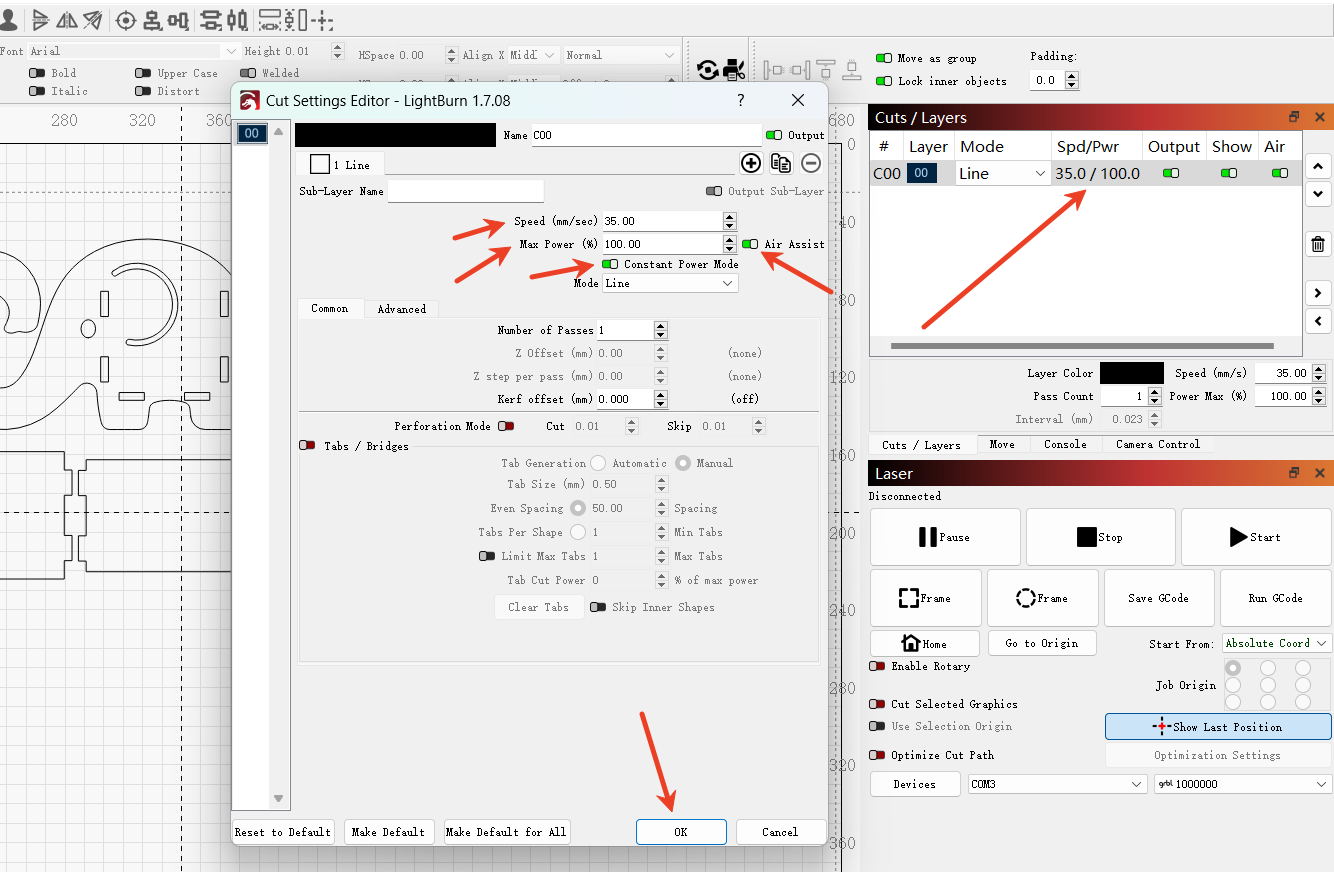Click the delete layer trash icon

pos(1318,244)
